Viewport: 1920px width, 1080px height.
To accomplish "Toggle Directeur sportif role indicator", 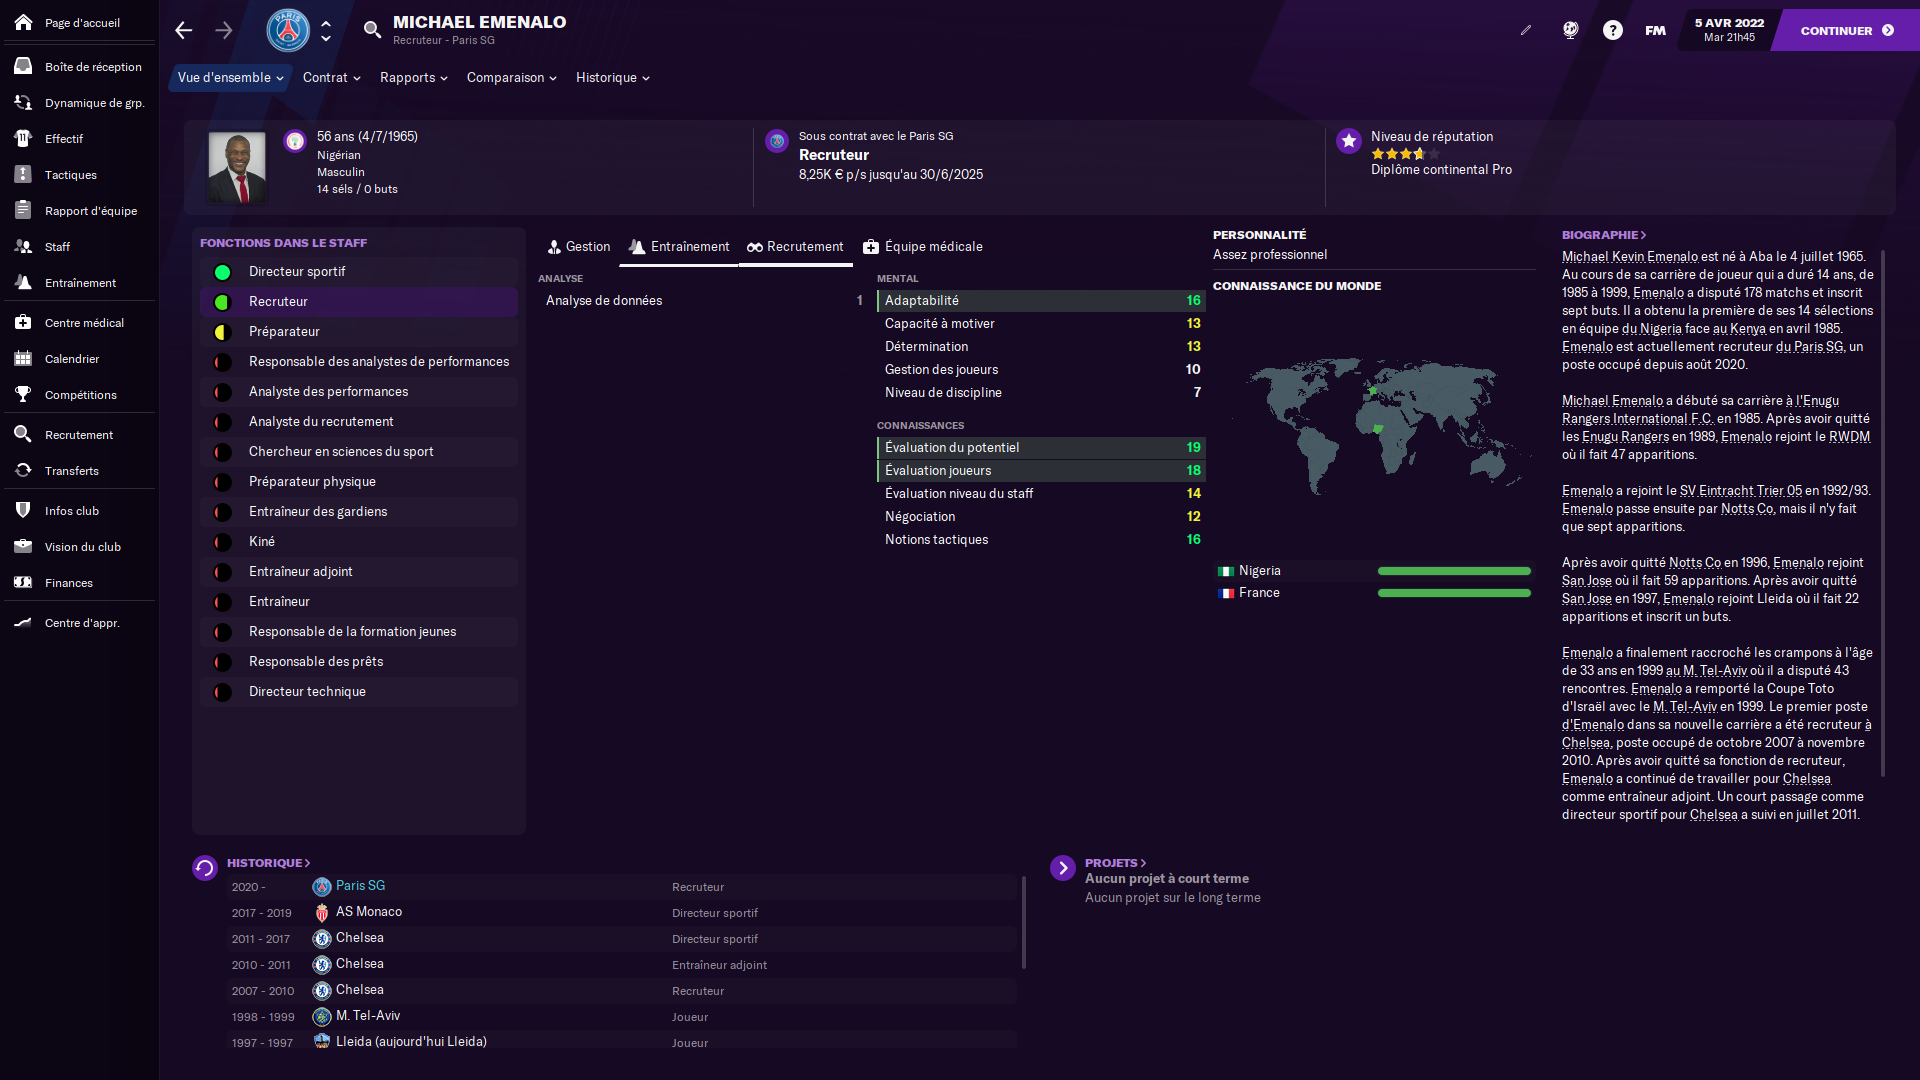I will coord(223,272).
